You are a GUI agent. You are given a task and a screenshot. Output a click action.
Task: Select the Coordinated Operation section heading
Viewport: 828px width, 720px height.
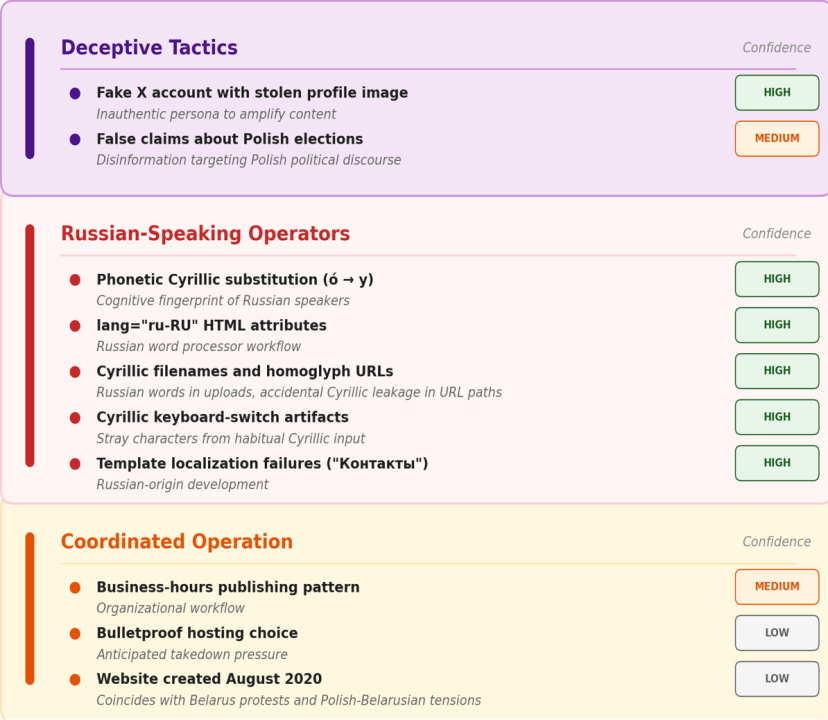176,542
